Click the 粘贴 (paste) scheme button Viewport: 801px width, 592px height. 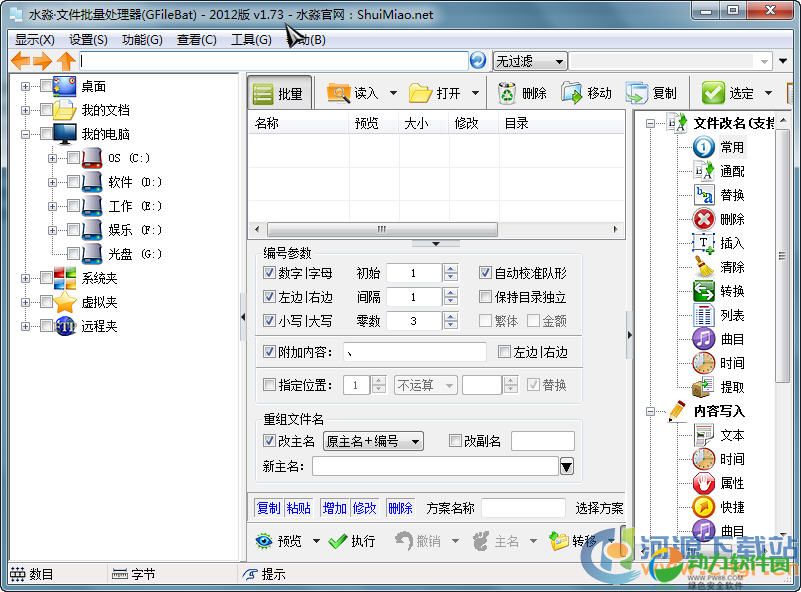tap(298, 508)
